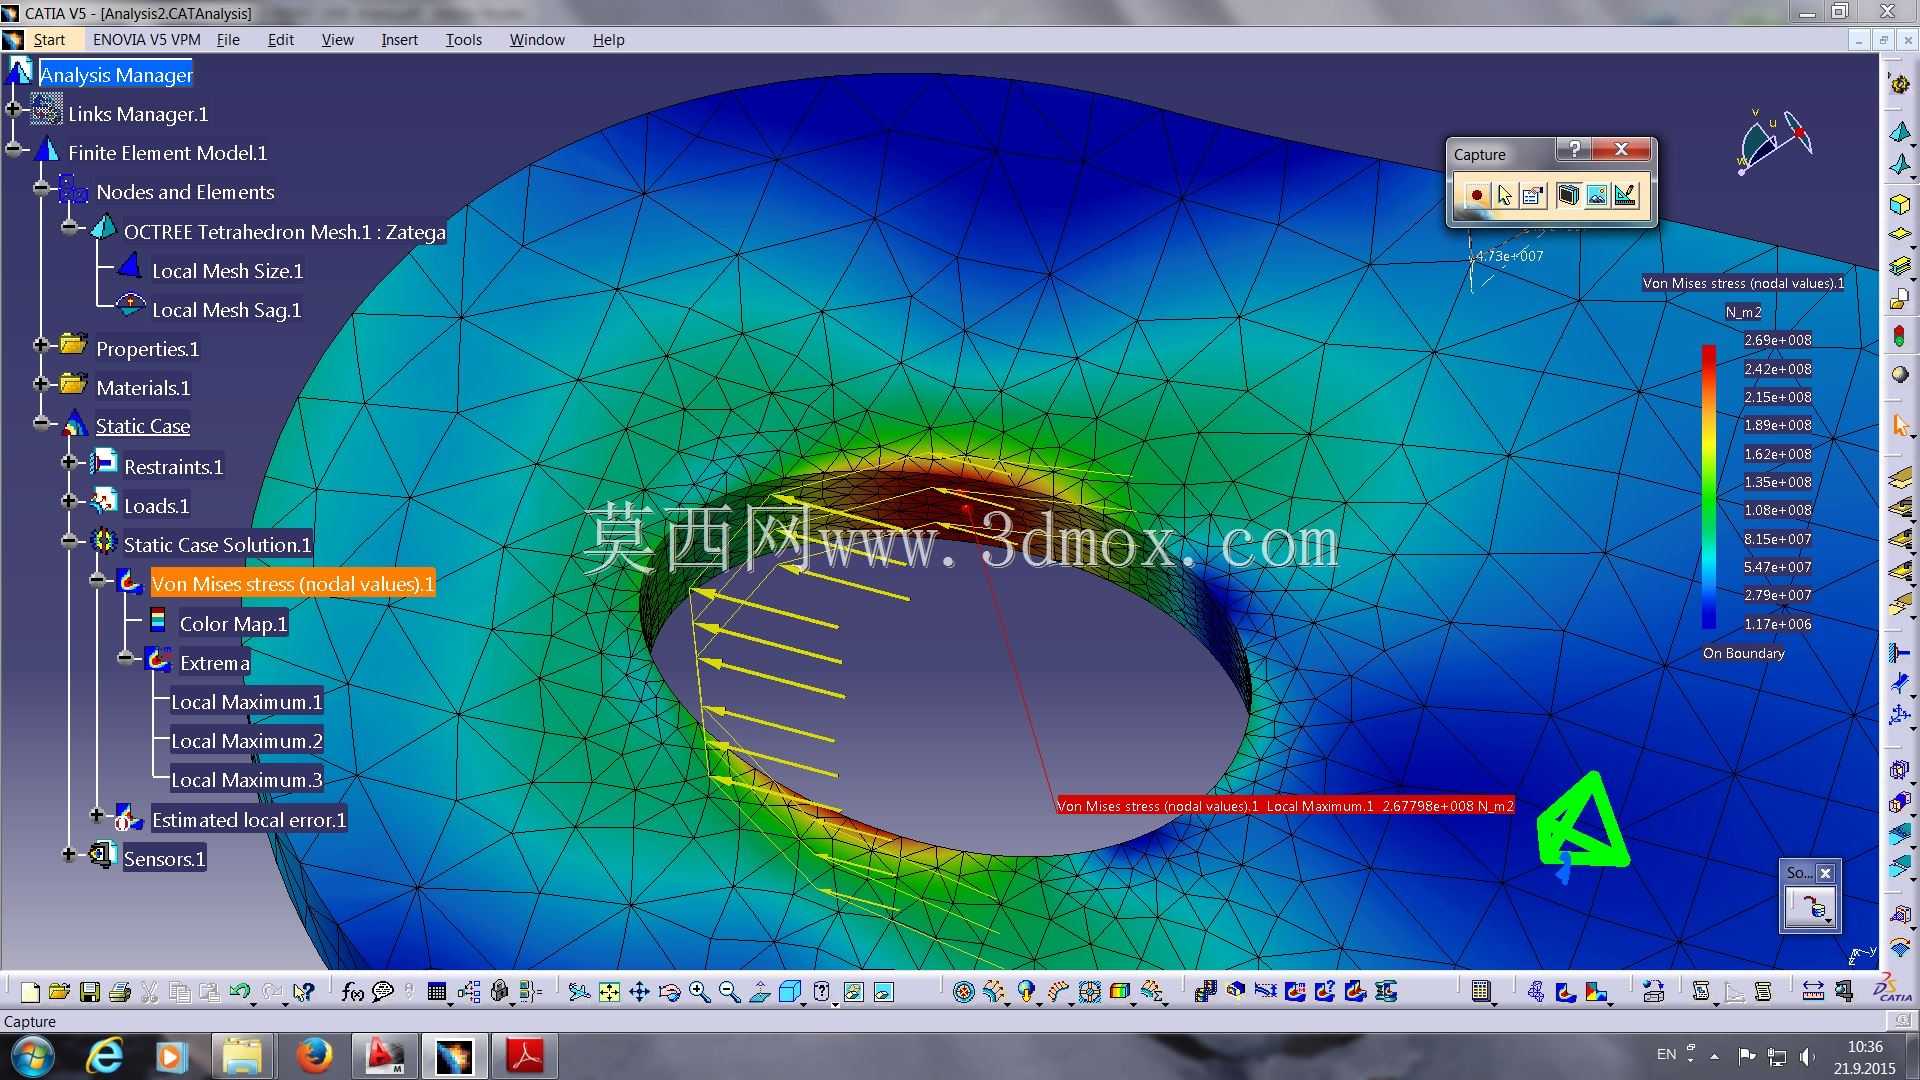Print using the printer icon
1920x1080 pixels.
coord(120,992)
